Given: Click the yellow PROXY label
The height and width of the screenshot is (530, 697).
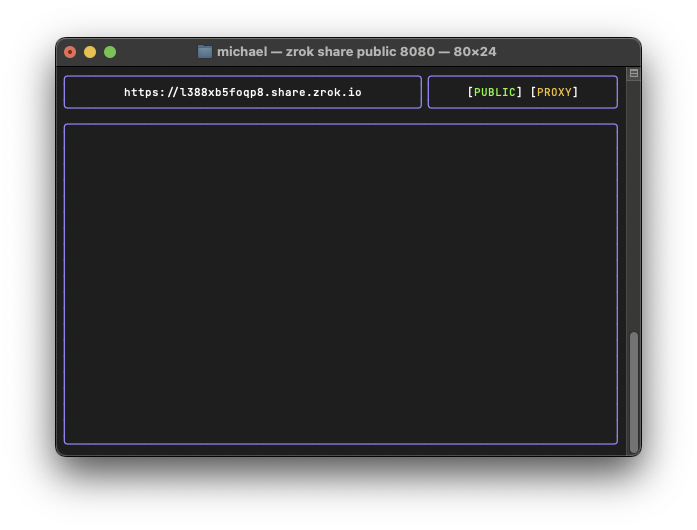Looking at the screenshot, I should coord(554,92).
